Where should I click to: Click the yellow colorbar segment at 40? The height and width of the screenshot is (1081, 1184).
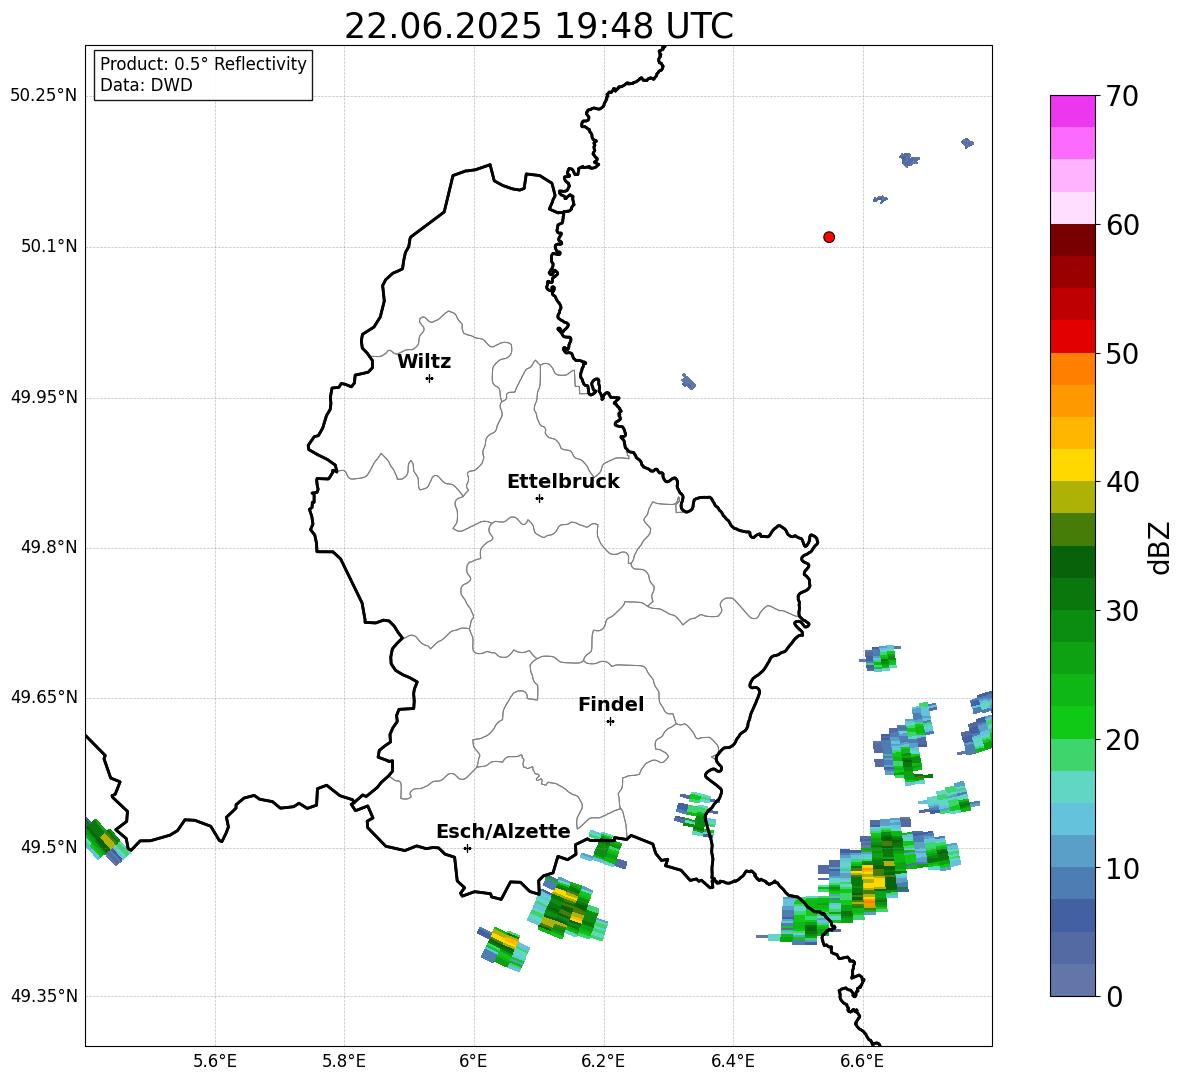pos(1072,465)
